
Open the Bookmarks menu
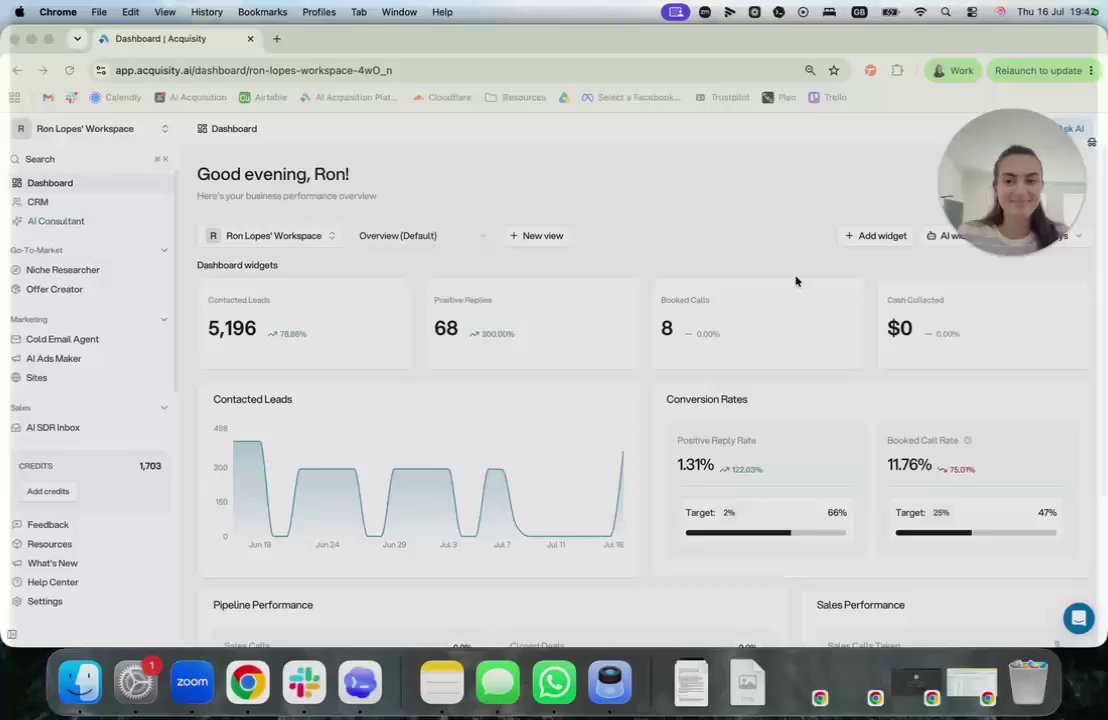click(262, 12)
